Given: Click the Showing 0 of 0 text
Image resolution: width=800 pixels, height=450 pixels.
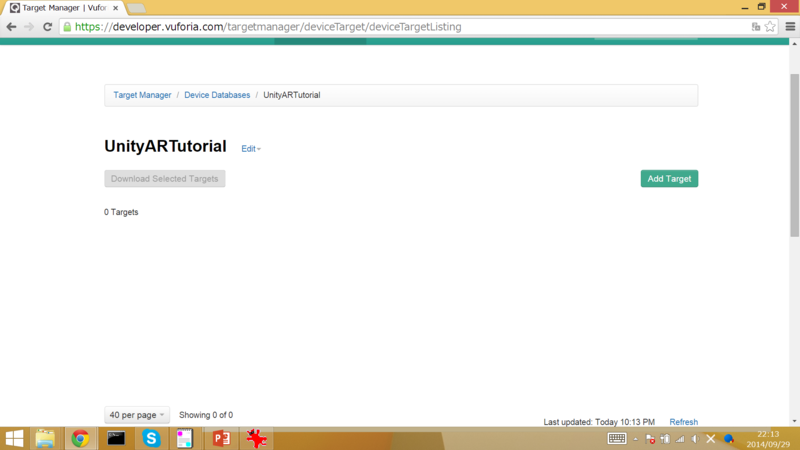Looking at the screenshot, I should tap(206, 415).
